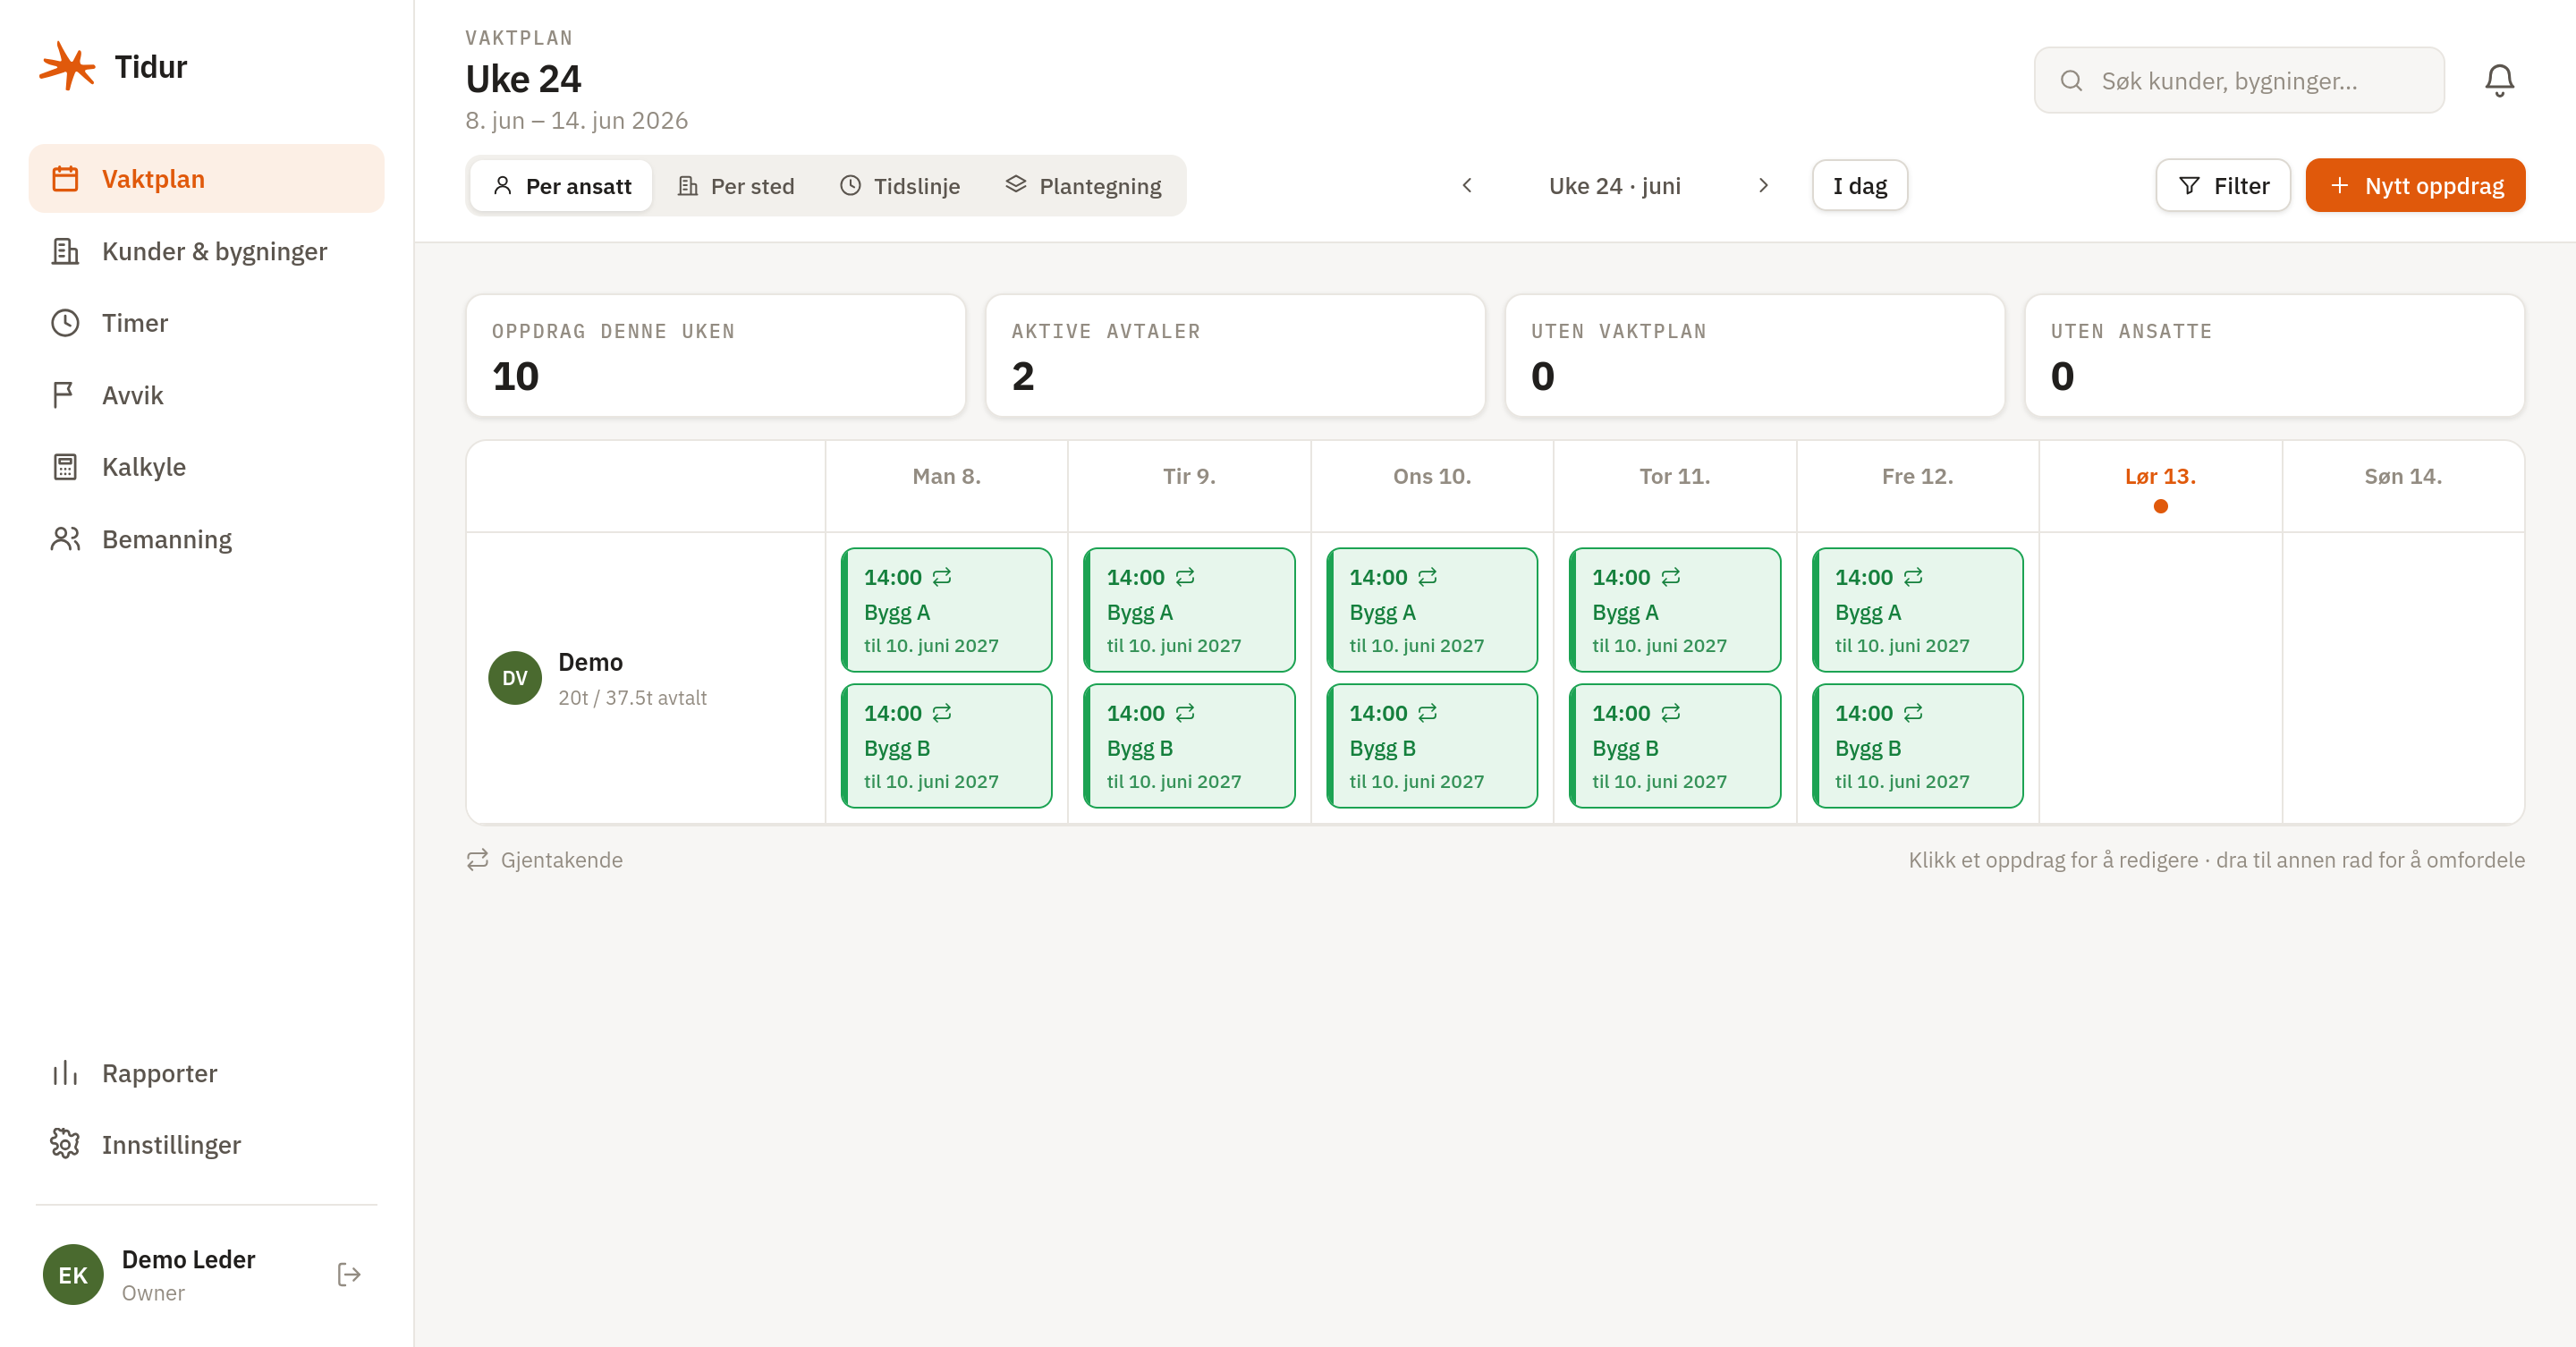This screenshot has height=1347, width=2576.
Task: Switch to the Tidslinje view
Action: (x=900, y=186)
